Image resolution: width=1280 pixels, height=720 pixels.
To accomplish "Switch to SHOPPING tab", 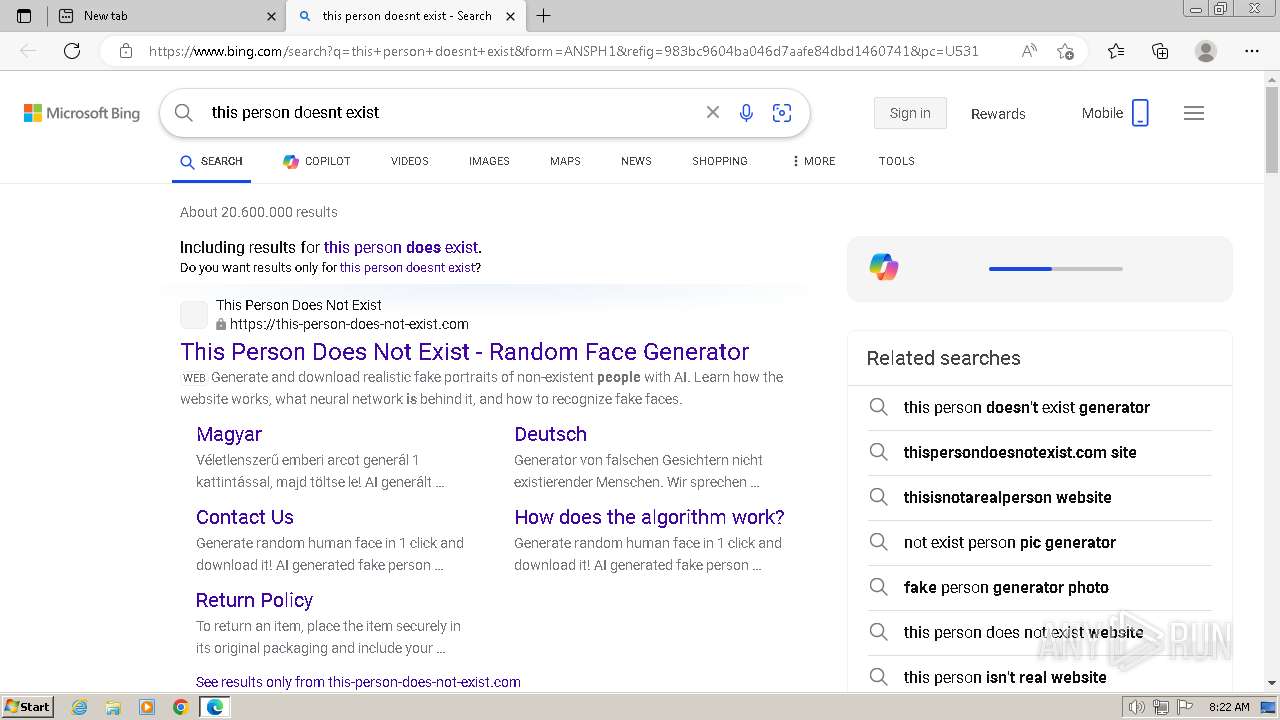I will pyautogui.click(x=720, y=161).
